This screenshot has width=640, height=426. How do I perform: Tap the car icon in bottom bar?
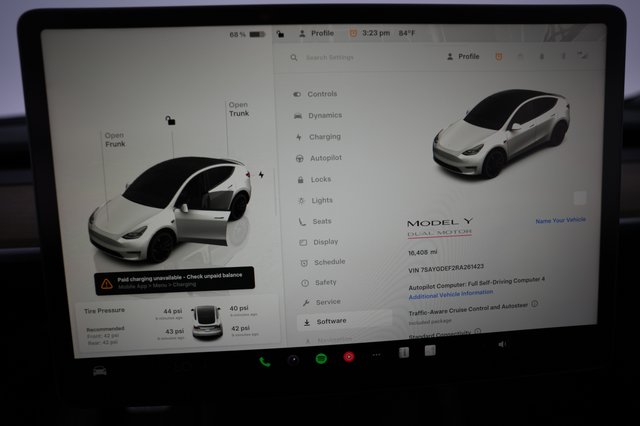point(100,371)
